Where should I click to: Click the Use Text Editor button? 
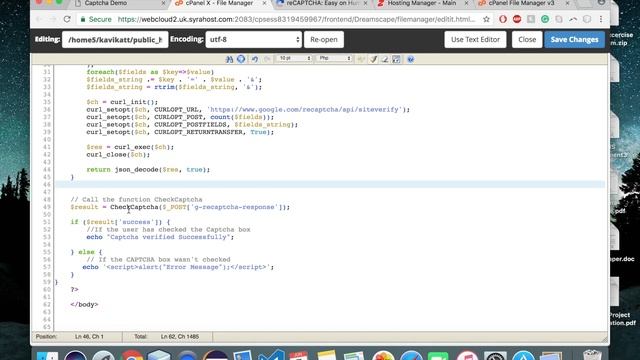[x=475, y=40]
